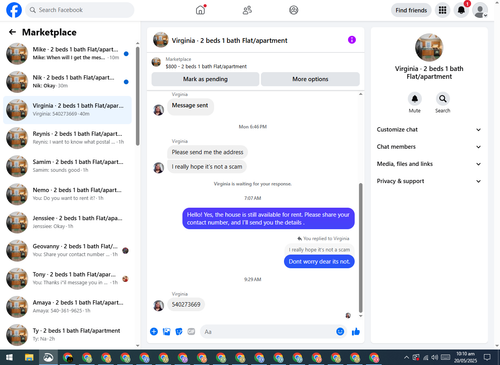Click the 'Hello! Yes, the house is still available' message
Screen dimensions: 500x365
tap(268, 219)
